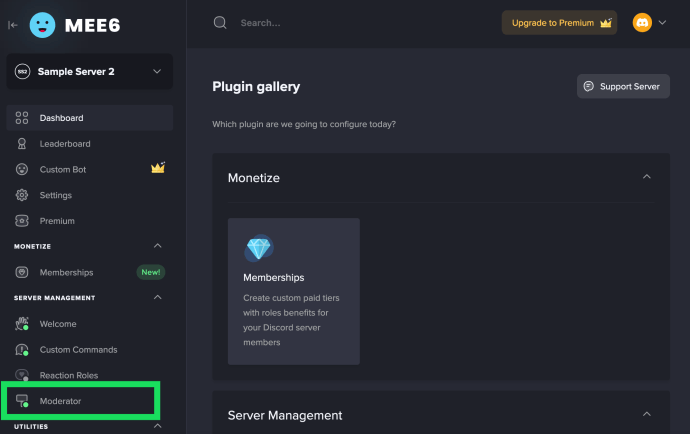The height and width of the screenshot is (434, 690).
Task: Click the Settings gear icon
Action: 22,195
